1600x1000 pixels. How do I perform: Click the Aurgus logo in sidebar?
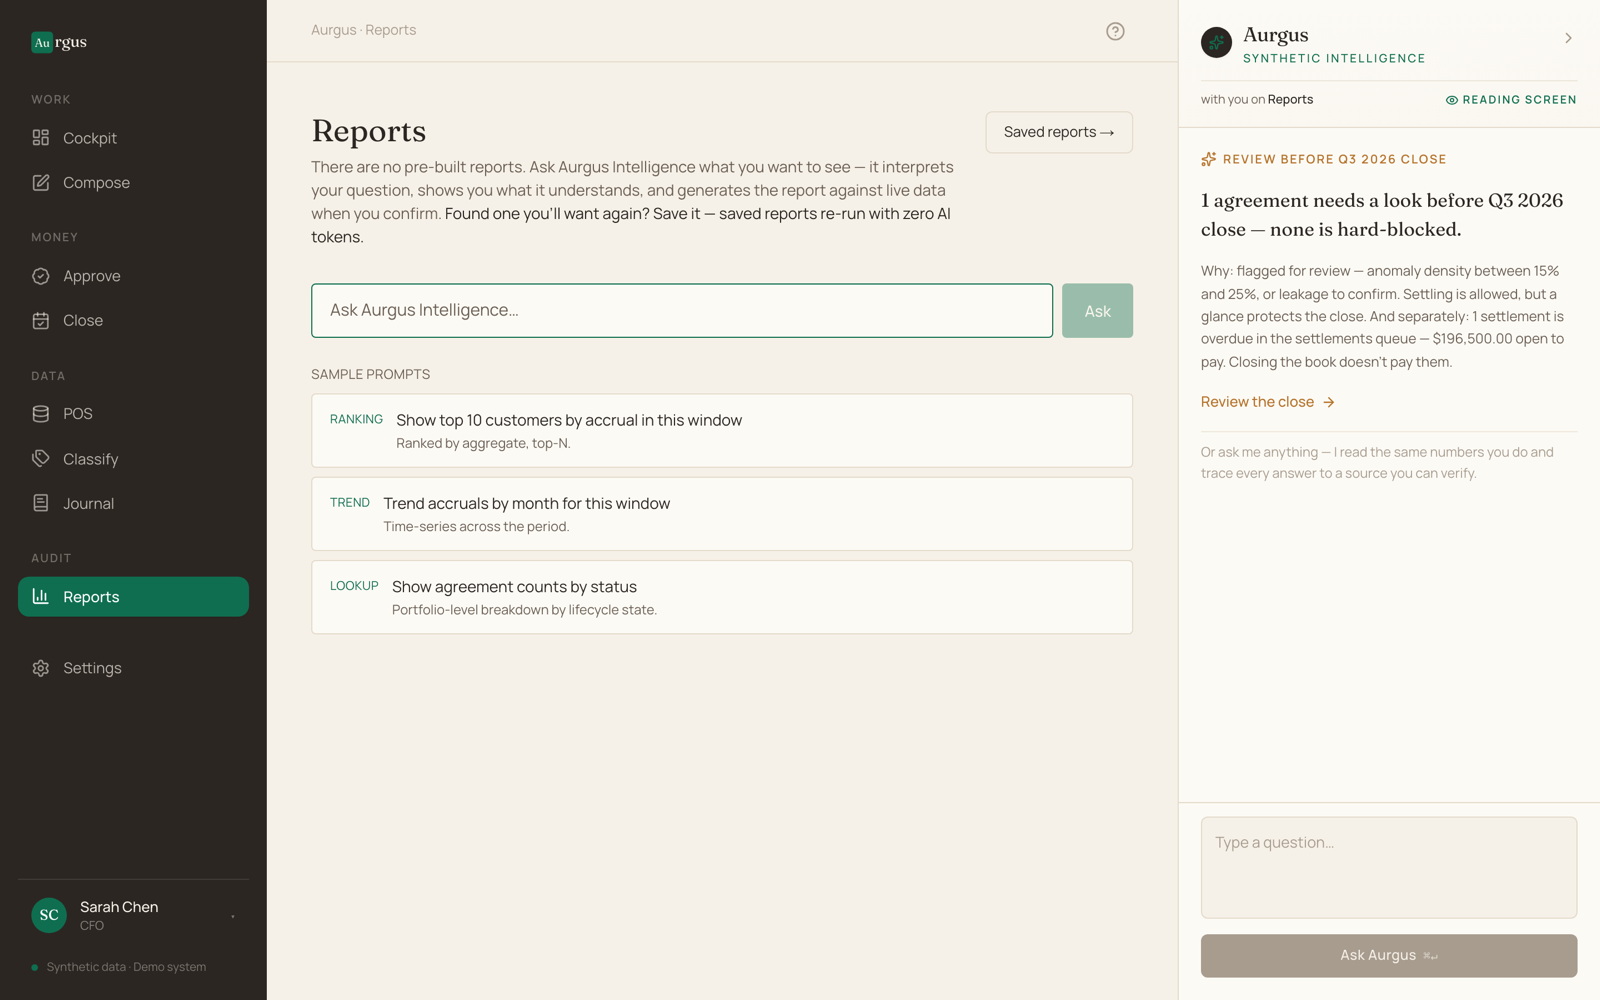pyautogui.click(x=59, y=42)
